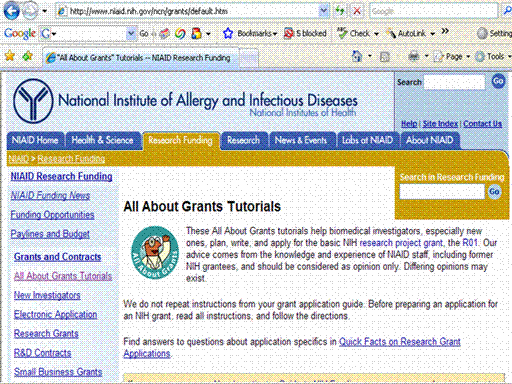Click the Google toolbar Go button
This screenshot has width=512, height=384.
pos(144,33)
